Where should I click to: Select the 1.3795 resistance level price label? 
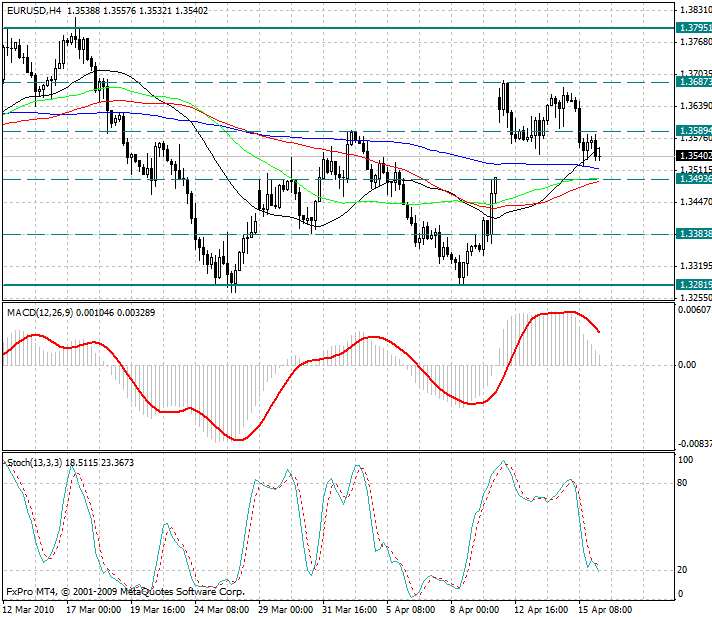(x=694, y=28)
